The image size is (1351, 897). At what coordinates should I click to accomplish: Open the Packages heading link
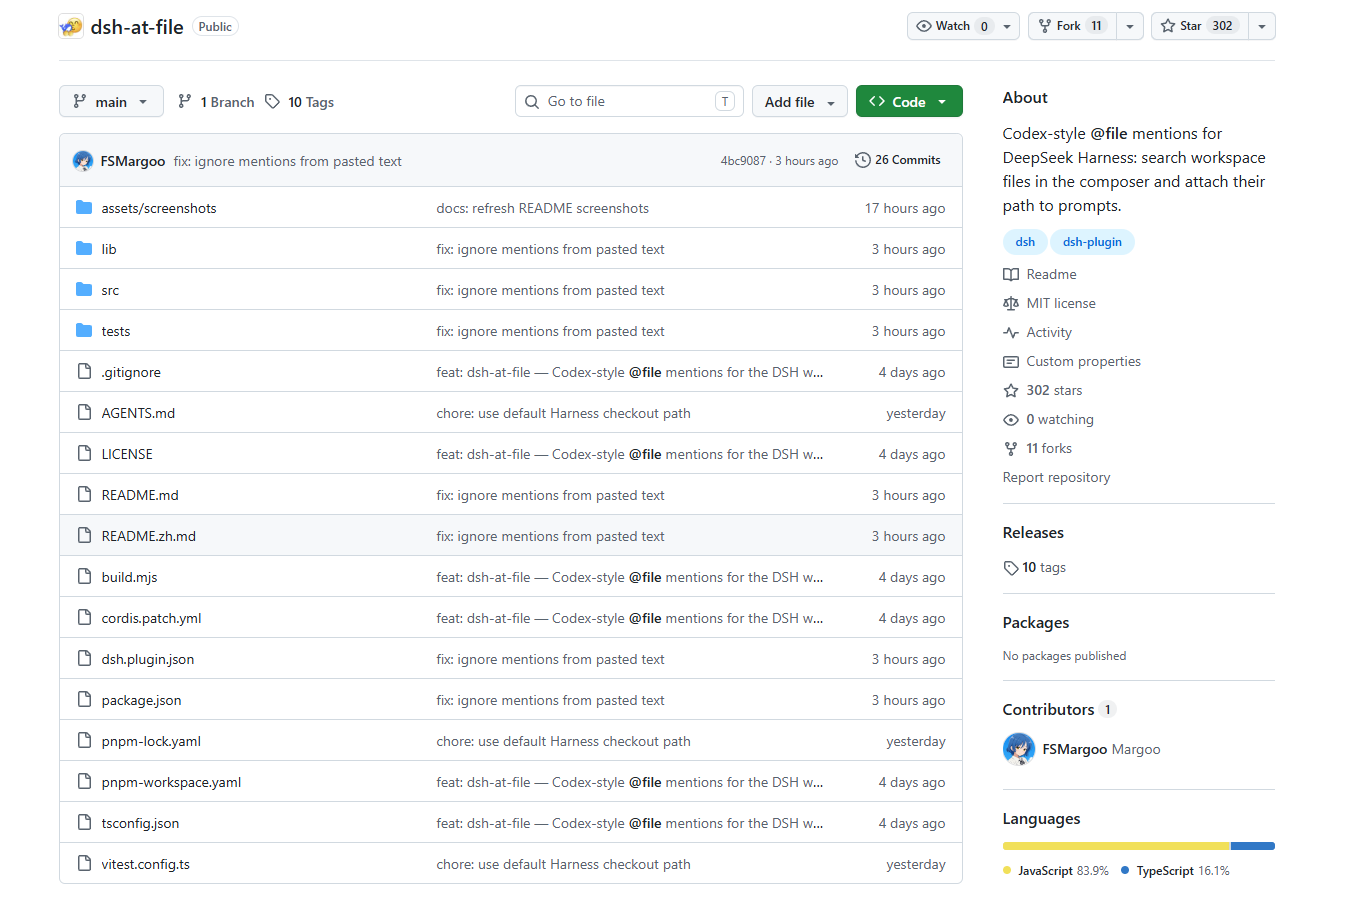coord(1036,623)
